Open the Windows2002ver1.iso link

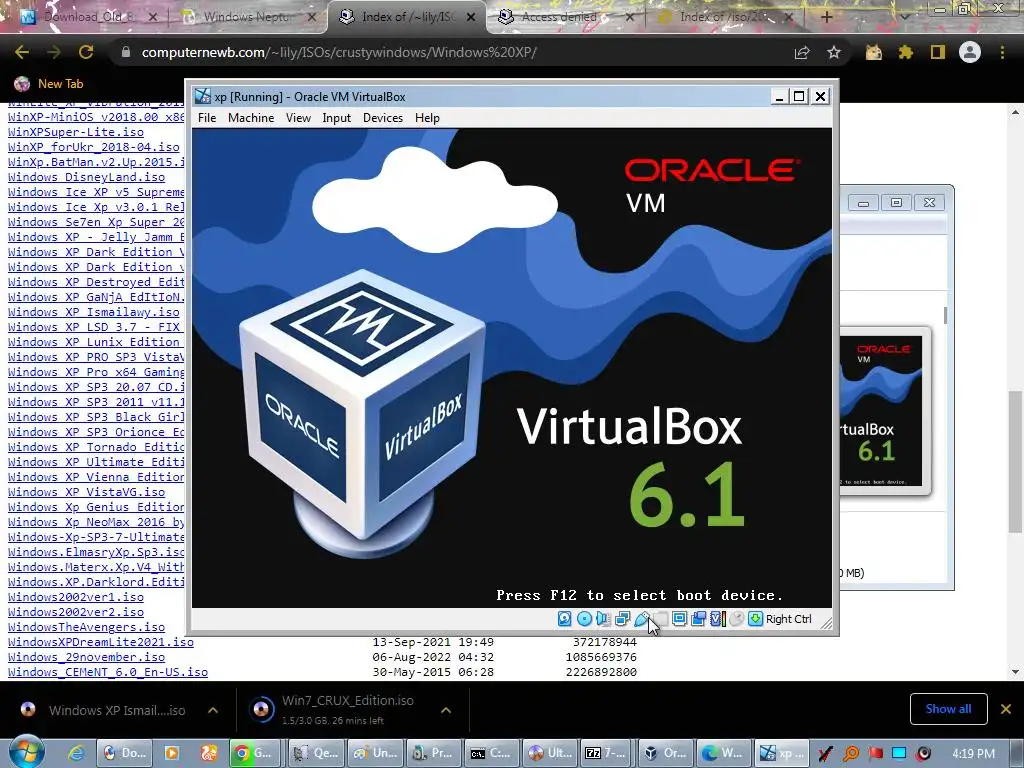pyautogui.click(x=76, y=598)
